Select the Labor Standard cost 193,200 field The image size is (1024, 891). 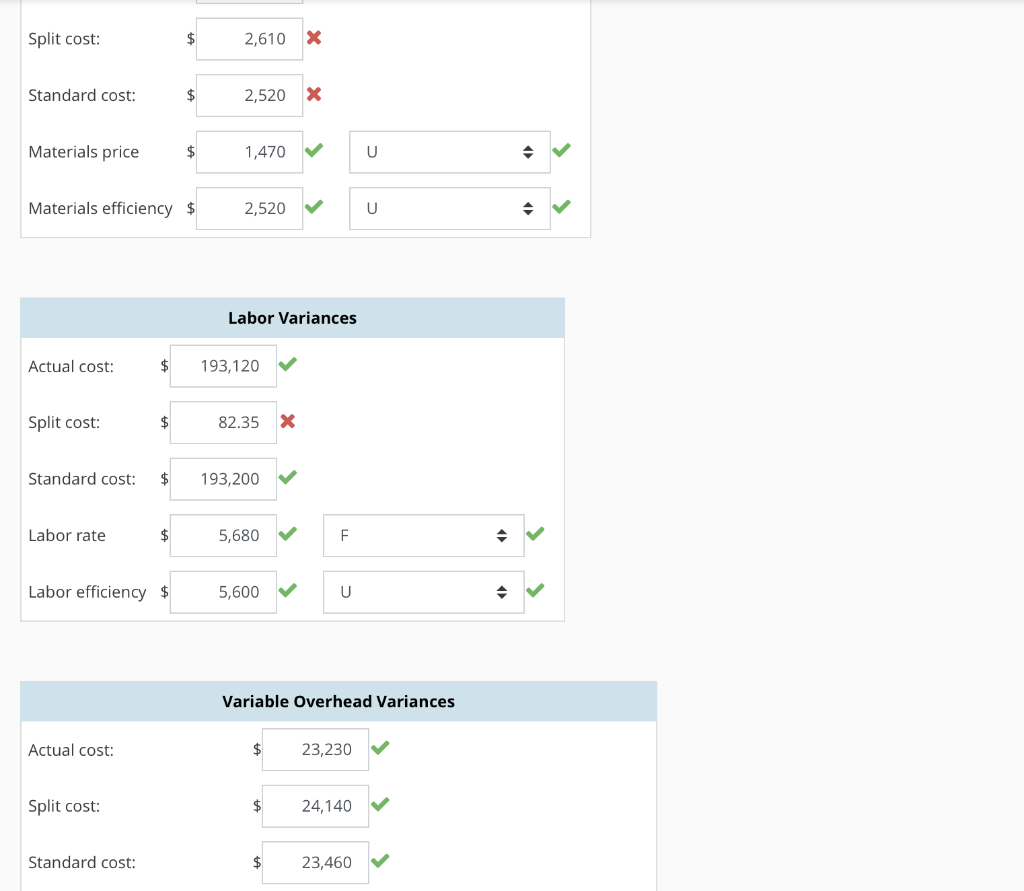tap(222, 478)
